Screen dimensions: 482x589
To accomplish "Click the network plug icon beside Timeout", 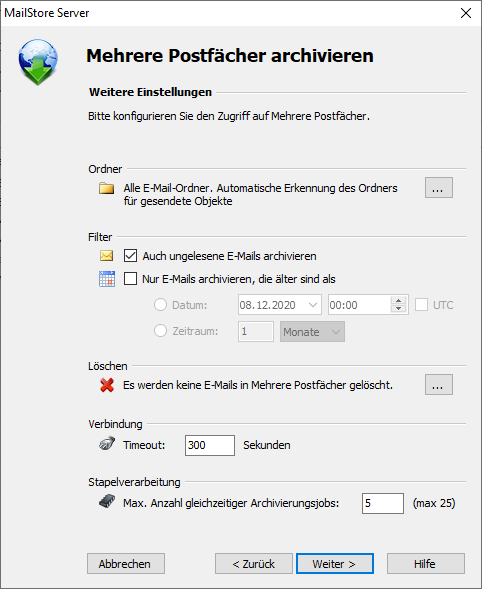I will click(107, 444).
